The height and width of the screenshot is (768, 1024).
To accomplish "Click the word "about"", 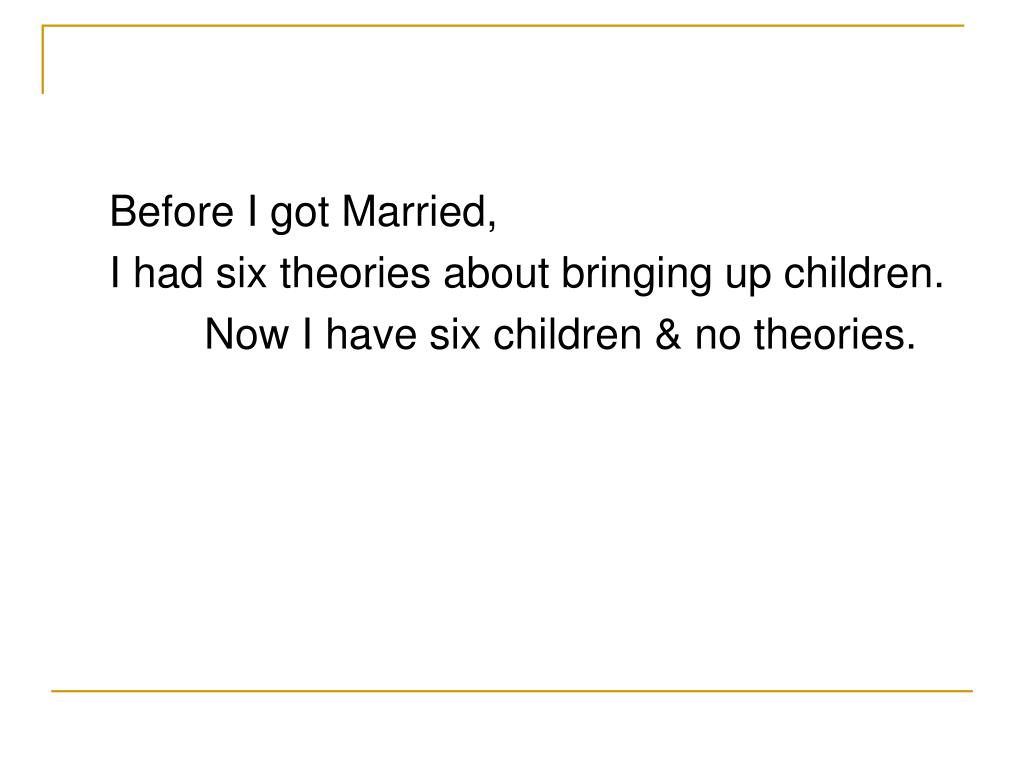I will click(x=496, y=272).
